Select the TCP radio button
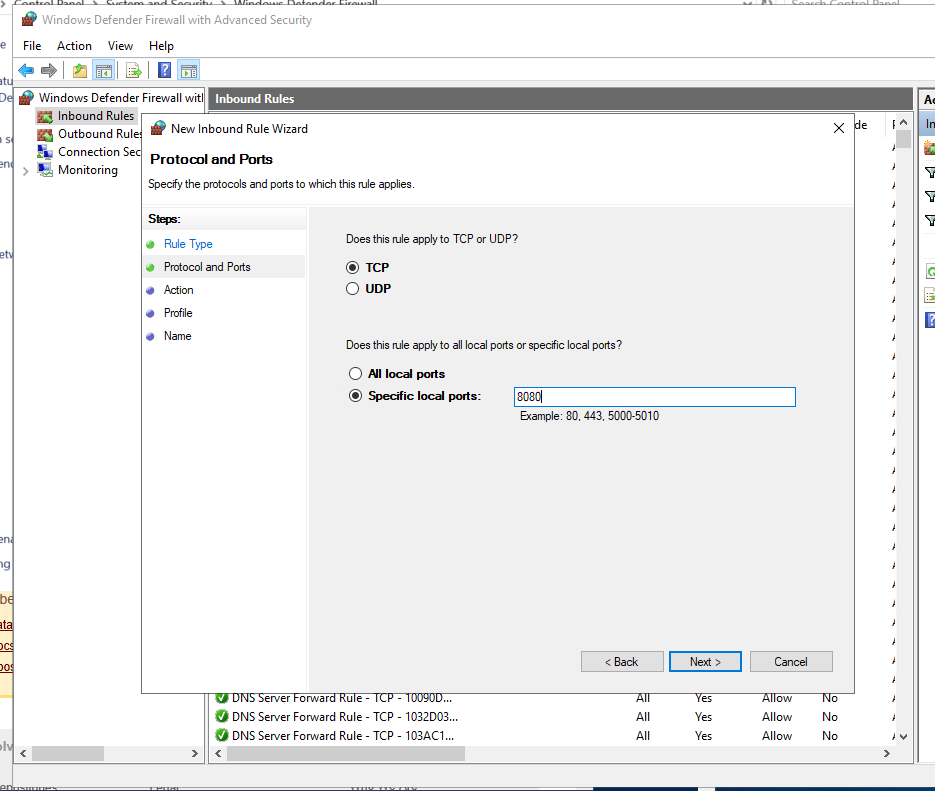 tap(352, 268)
